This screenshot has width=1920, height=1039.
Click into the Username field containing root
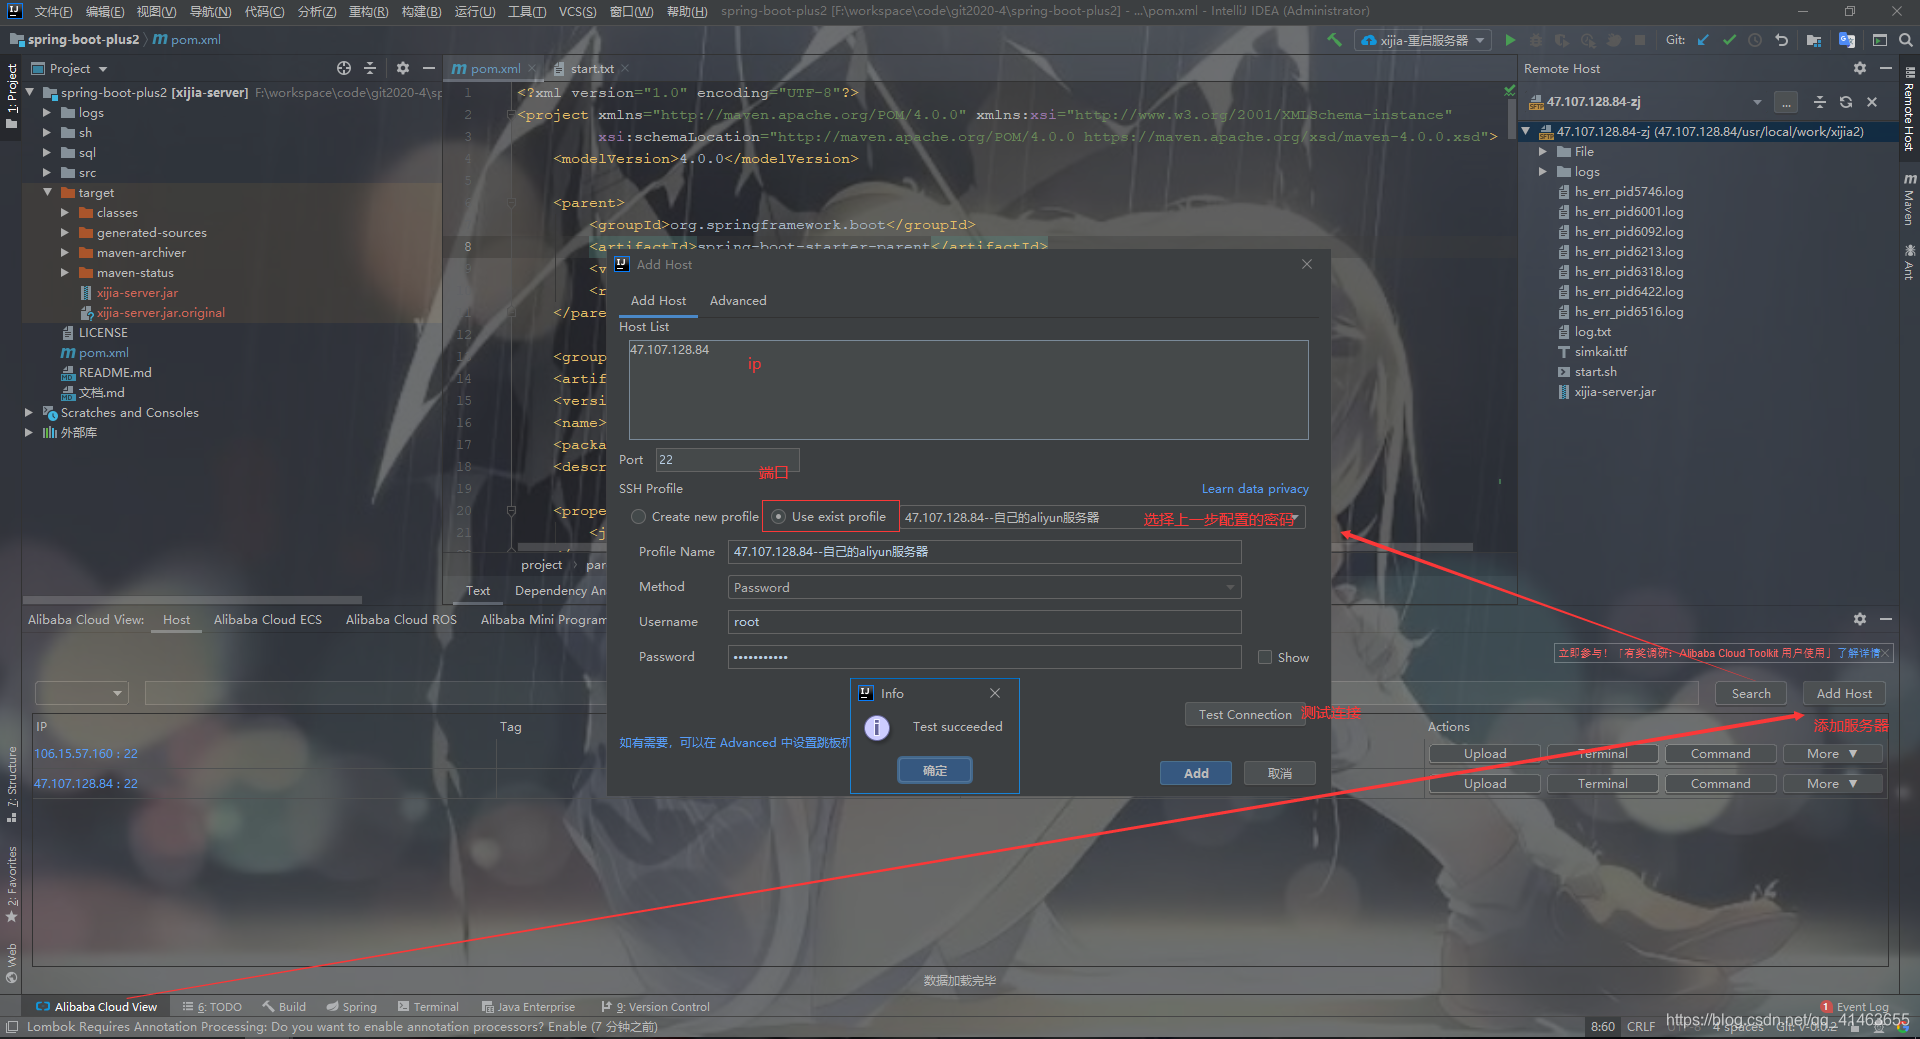pyautogui.click(x=984, y=622)
